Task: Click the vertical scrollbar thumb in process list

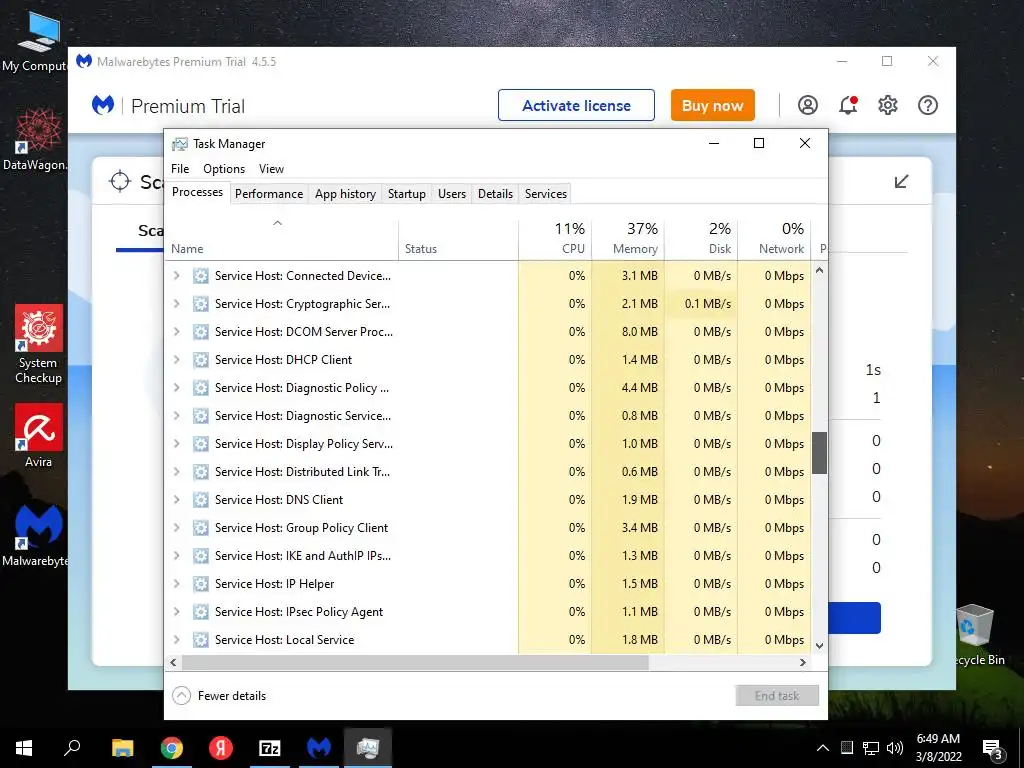Action: (820, 453)
